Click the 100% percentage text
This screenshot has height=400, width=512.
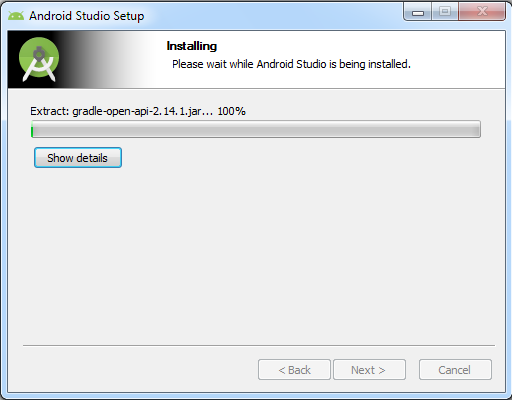point(231,111)
